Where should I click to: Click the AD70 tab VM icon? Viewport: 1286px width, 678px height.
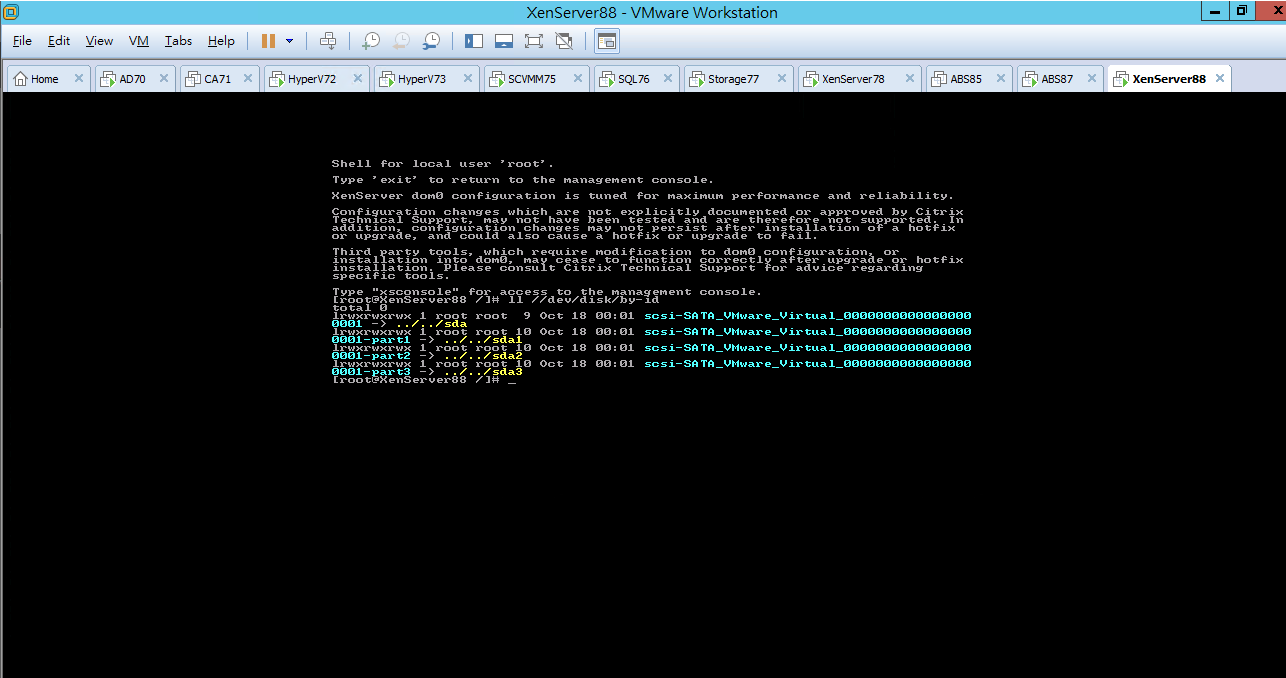(108, 79)
